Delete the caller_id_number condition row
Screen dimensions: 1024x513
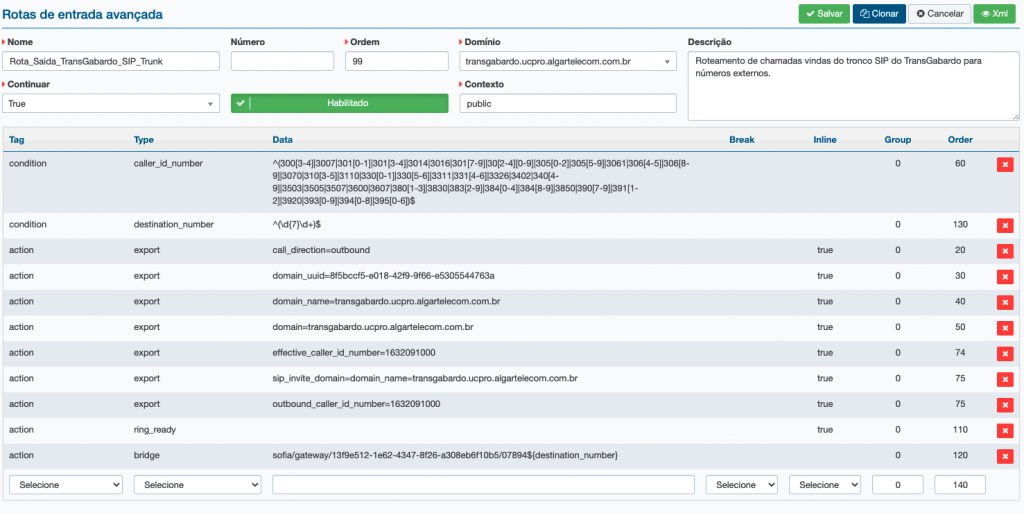click(1004, 165)
